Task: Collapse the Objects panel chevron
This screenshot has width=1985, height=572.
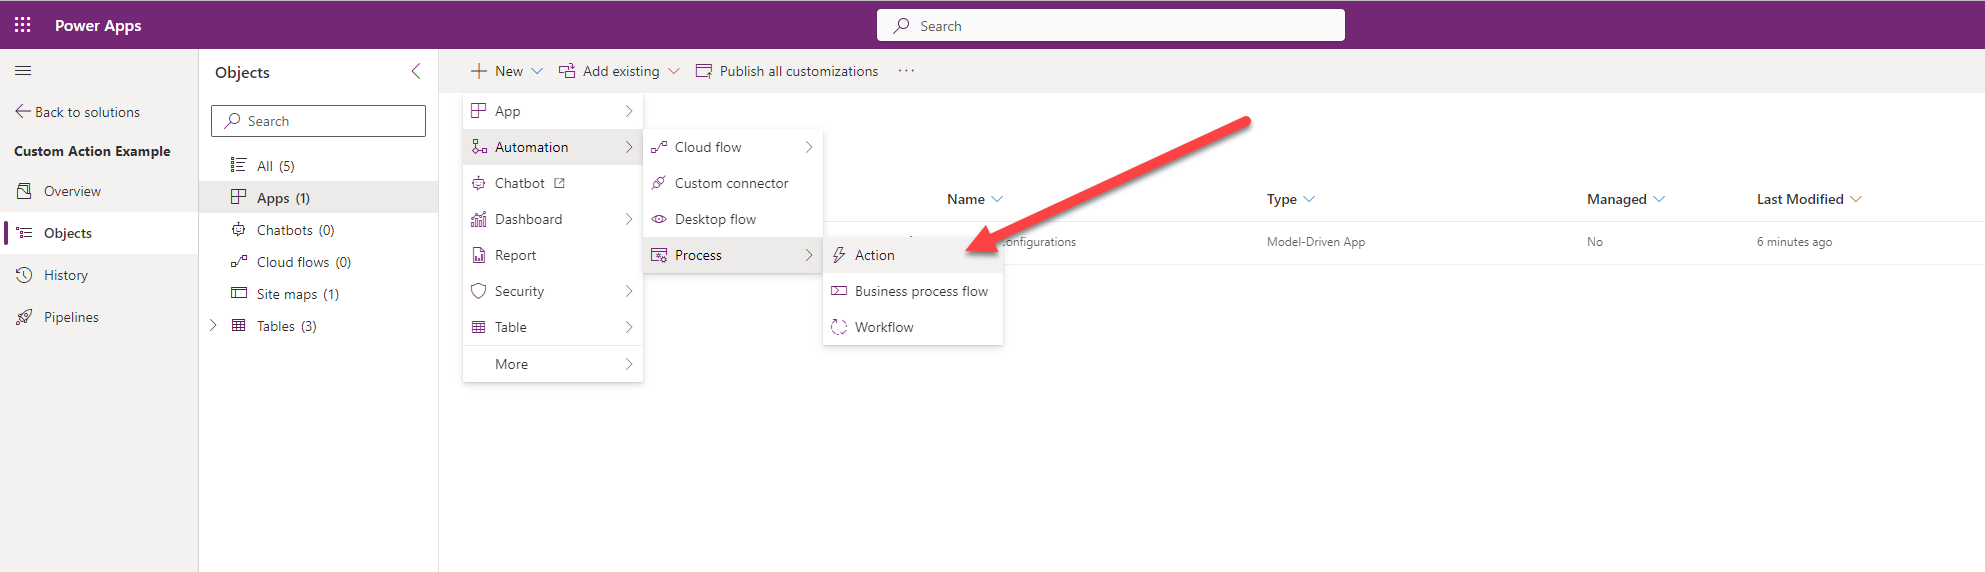Action: click(x=416, y=72)
